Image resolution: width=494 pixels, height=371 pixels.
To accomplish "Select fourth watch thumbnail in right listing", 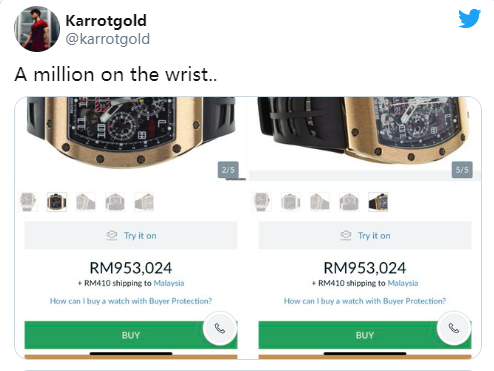I will click(349, 202).
